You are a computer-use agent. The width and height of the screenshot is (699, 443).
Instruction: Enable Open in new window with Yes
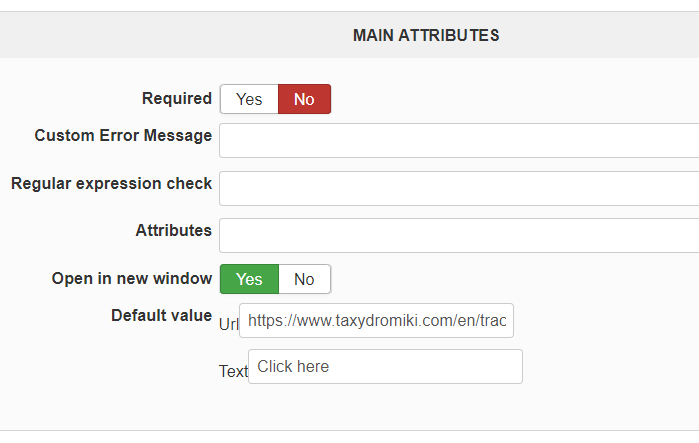coord(249,279)
